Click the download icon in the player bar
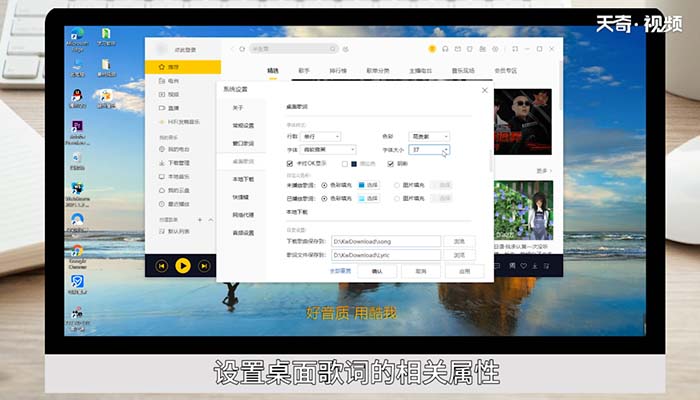This screenshot has width=700, height=400. tap(535, 266)
